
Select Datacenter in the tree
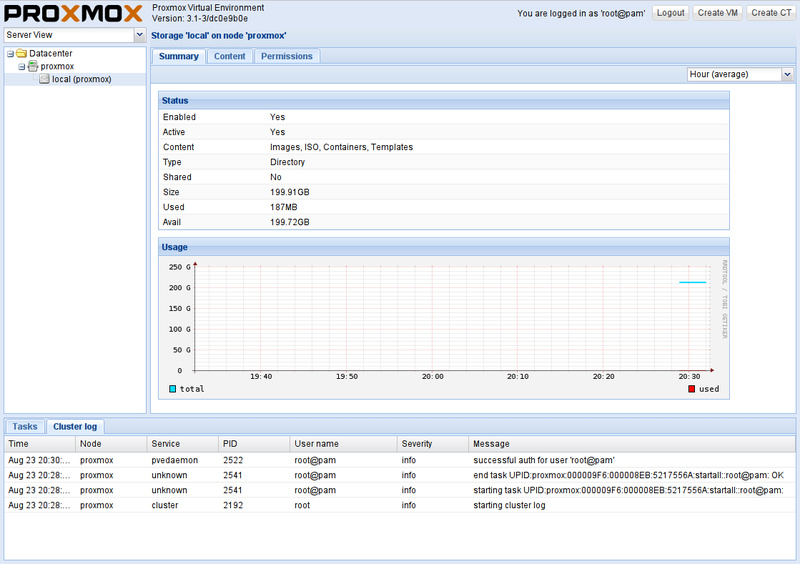pos(51,53)
